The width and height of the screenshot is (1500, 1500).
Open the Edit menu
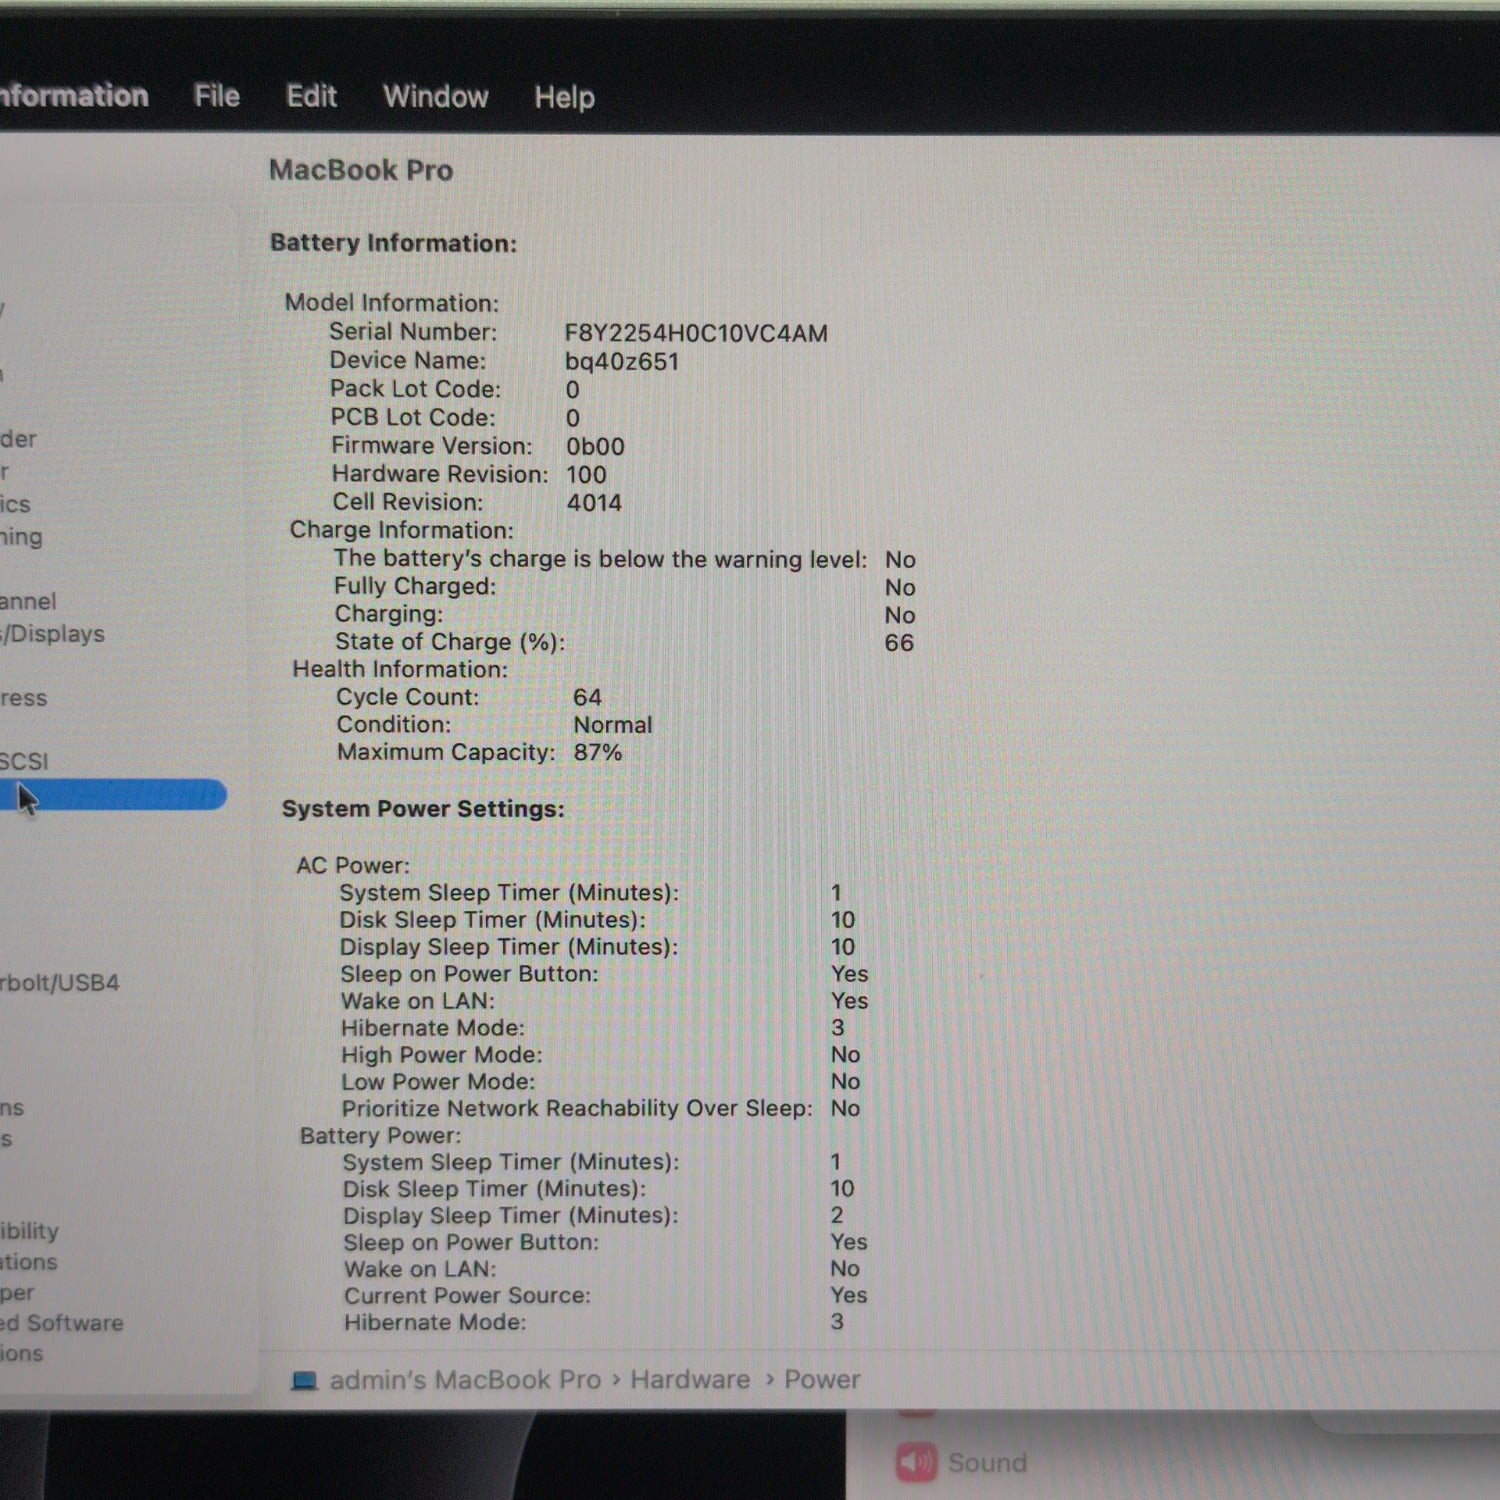pyautogui.click(x=311, y=96)
